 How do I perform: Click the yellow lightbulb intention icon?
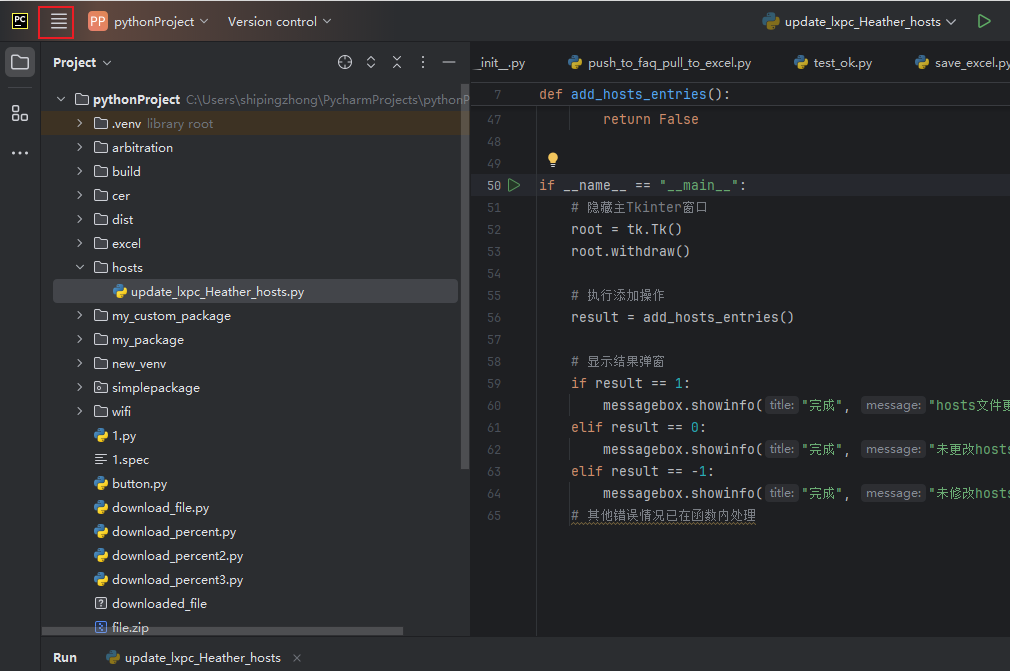click(553, 159)
